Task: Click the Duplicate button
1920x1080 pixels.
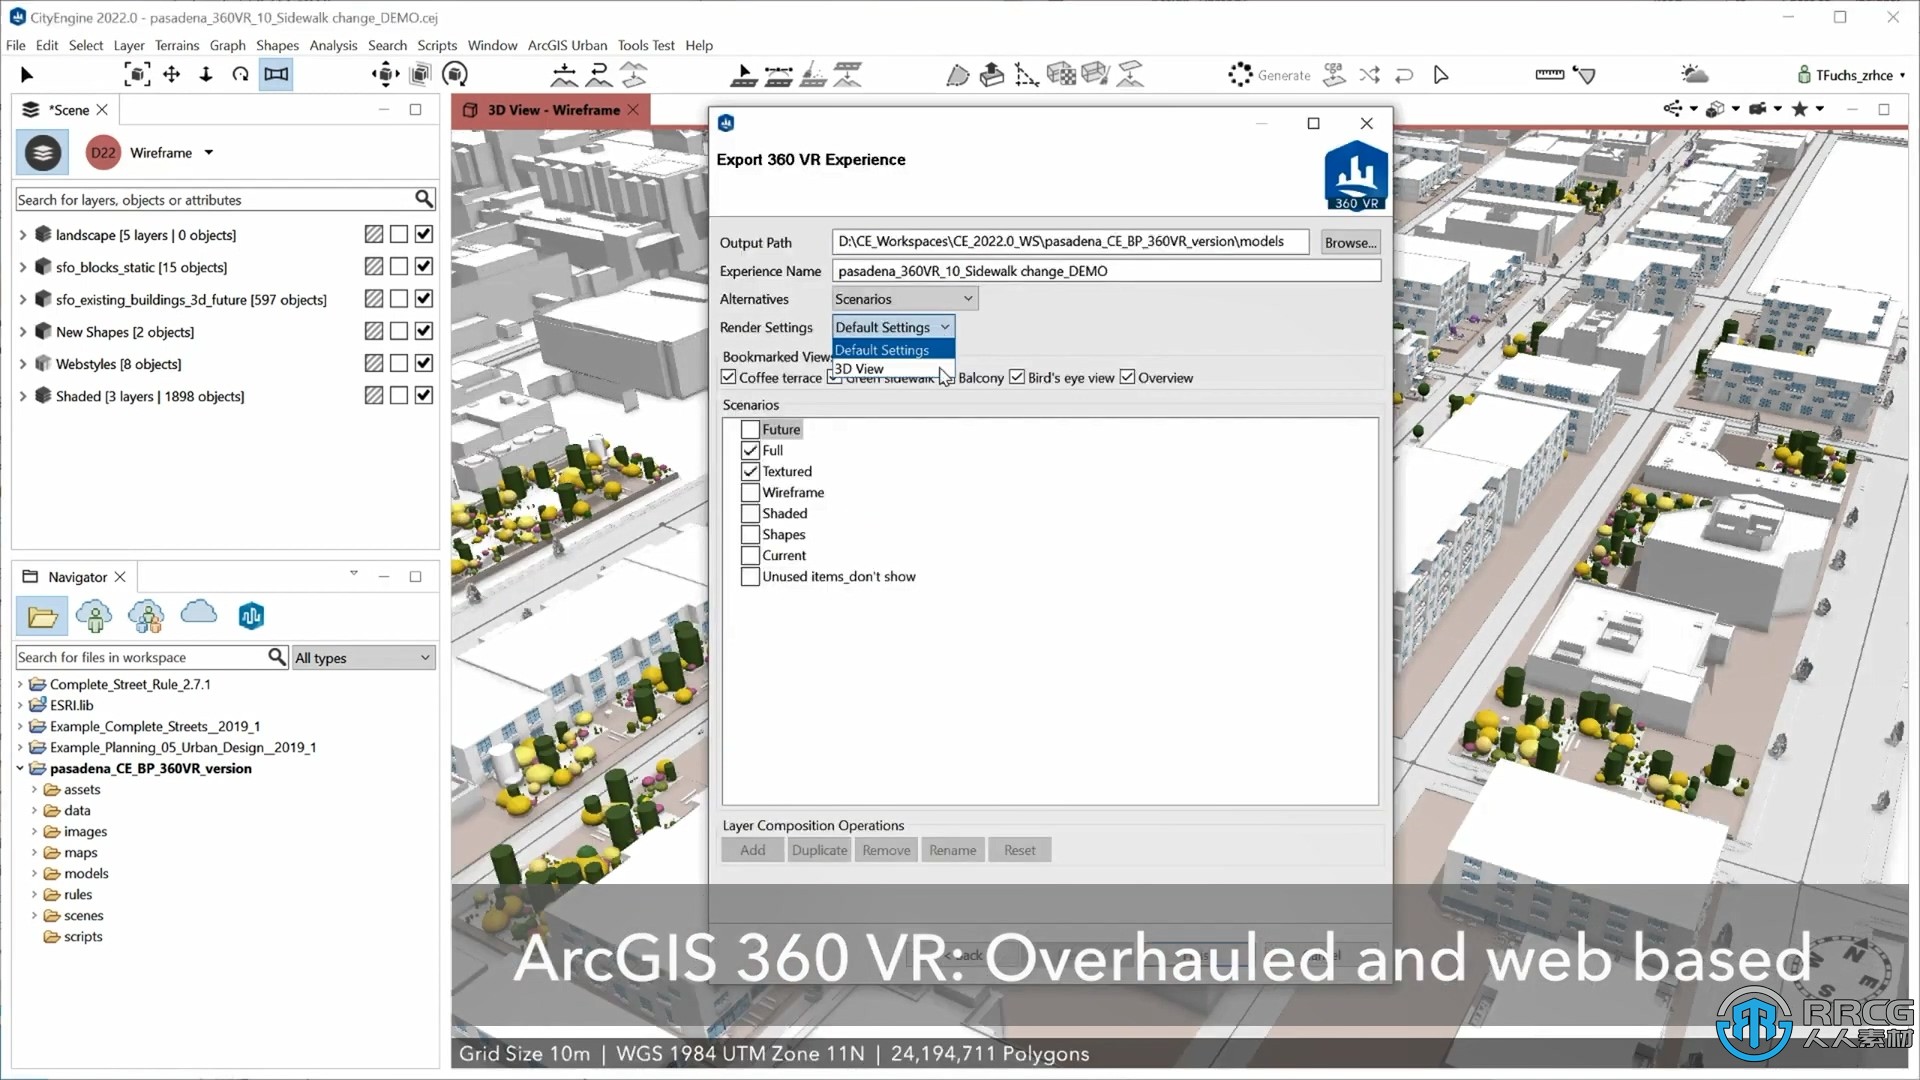Action: pyautogui.click(x=819, y=850)
